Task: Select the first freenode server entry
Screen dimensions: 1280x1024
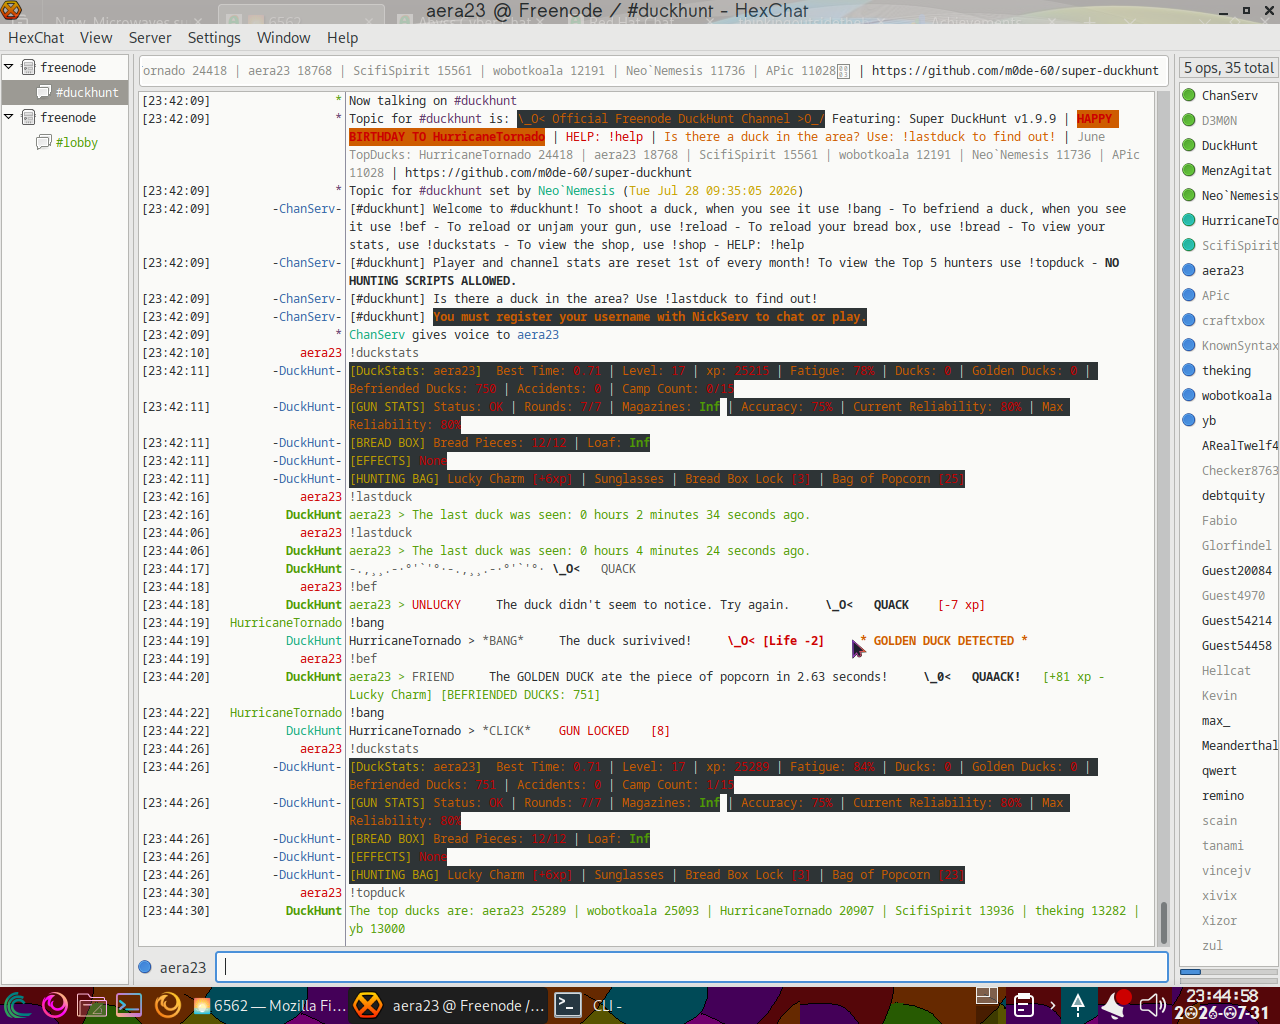Action: pos(68,67)
